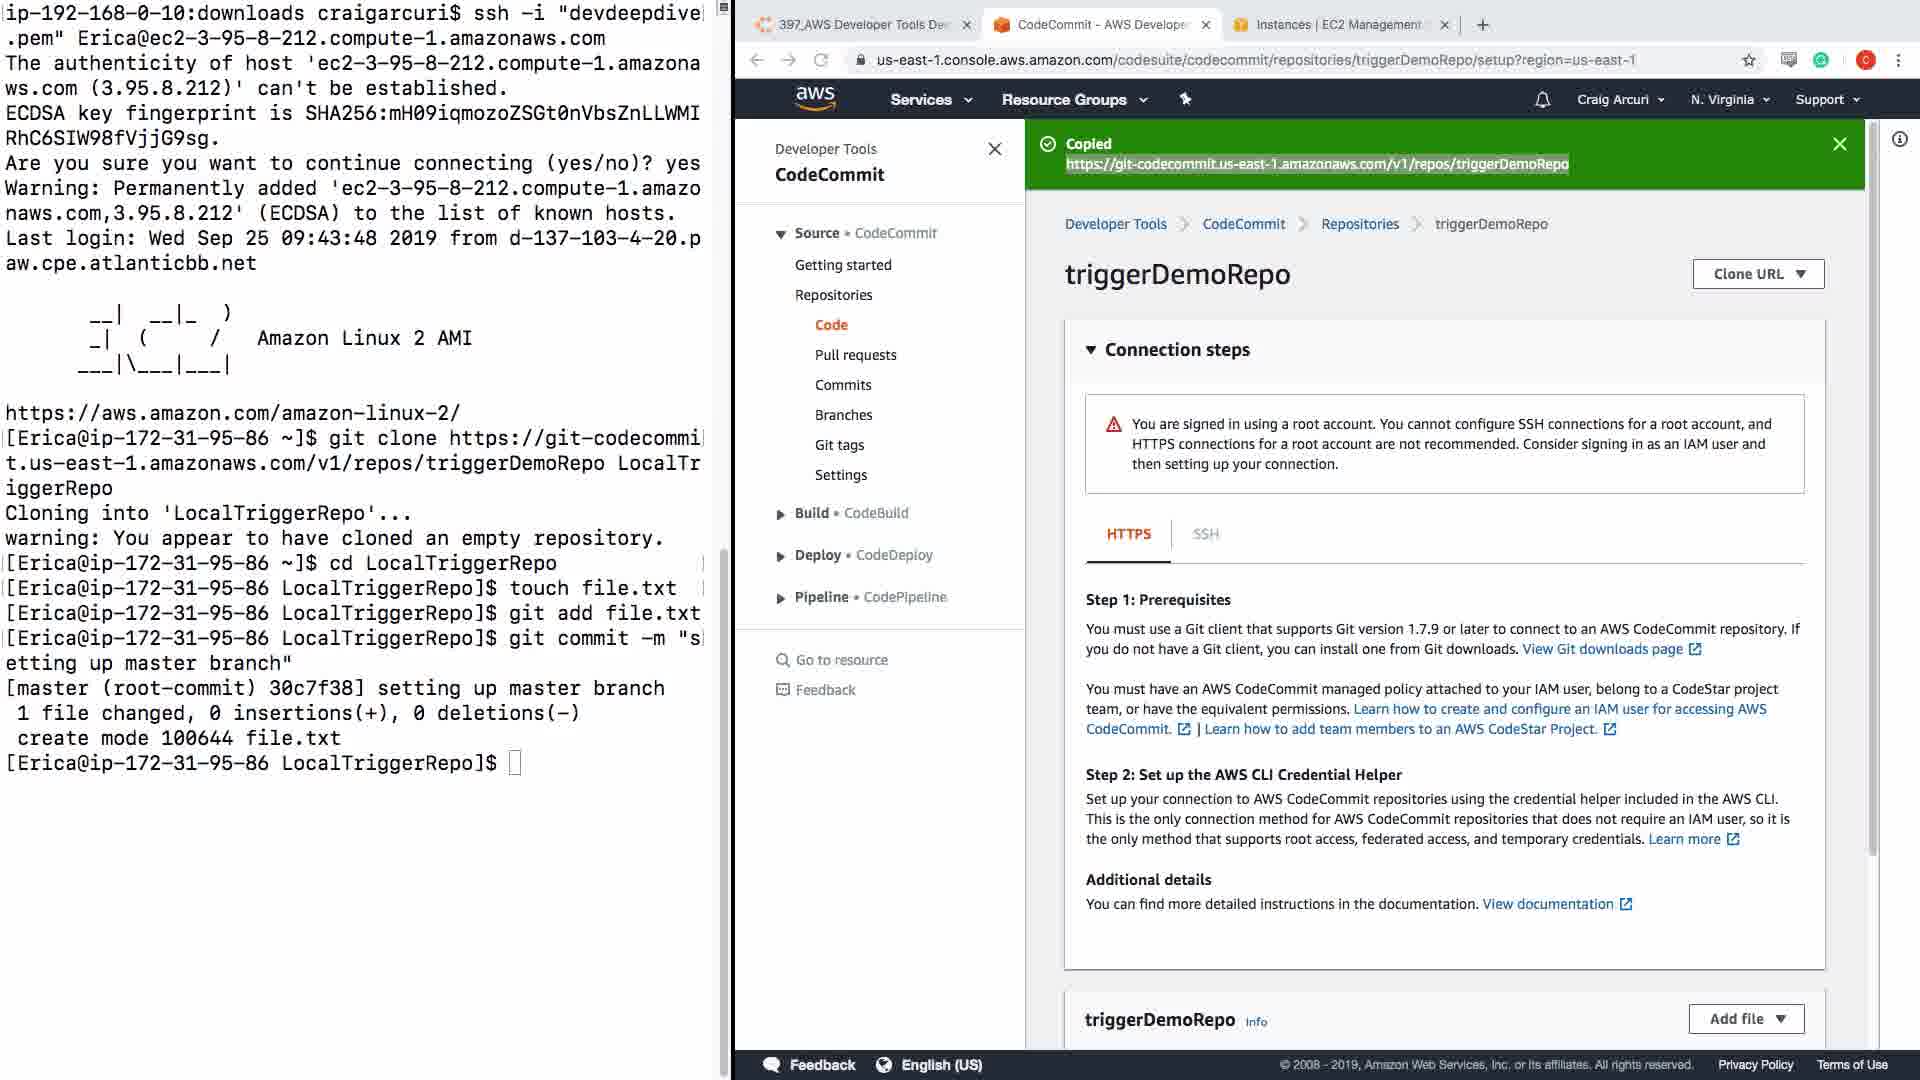Switch to the EC2 Instances browser tab
This screenshot has height=1080, width=1920.
click(1336, 25)
